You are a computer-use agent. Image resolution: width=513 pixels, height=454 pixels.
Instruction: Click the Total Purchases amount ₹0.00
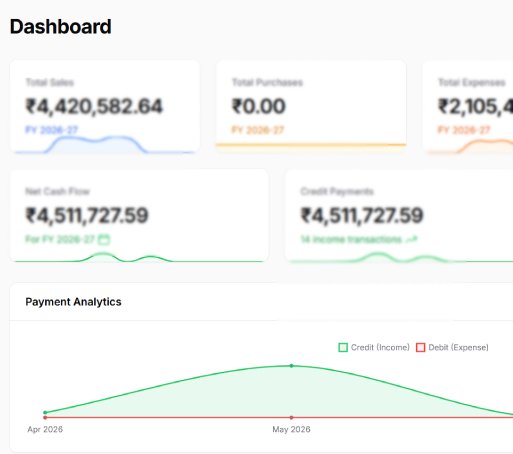259,106
